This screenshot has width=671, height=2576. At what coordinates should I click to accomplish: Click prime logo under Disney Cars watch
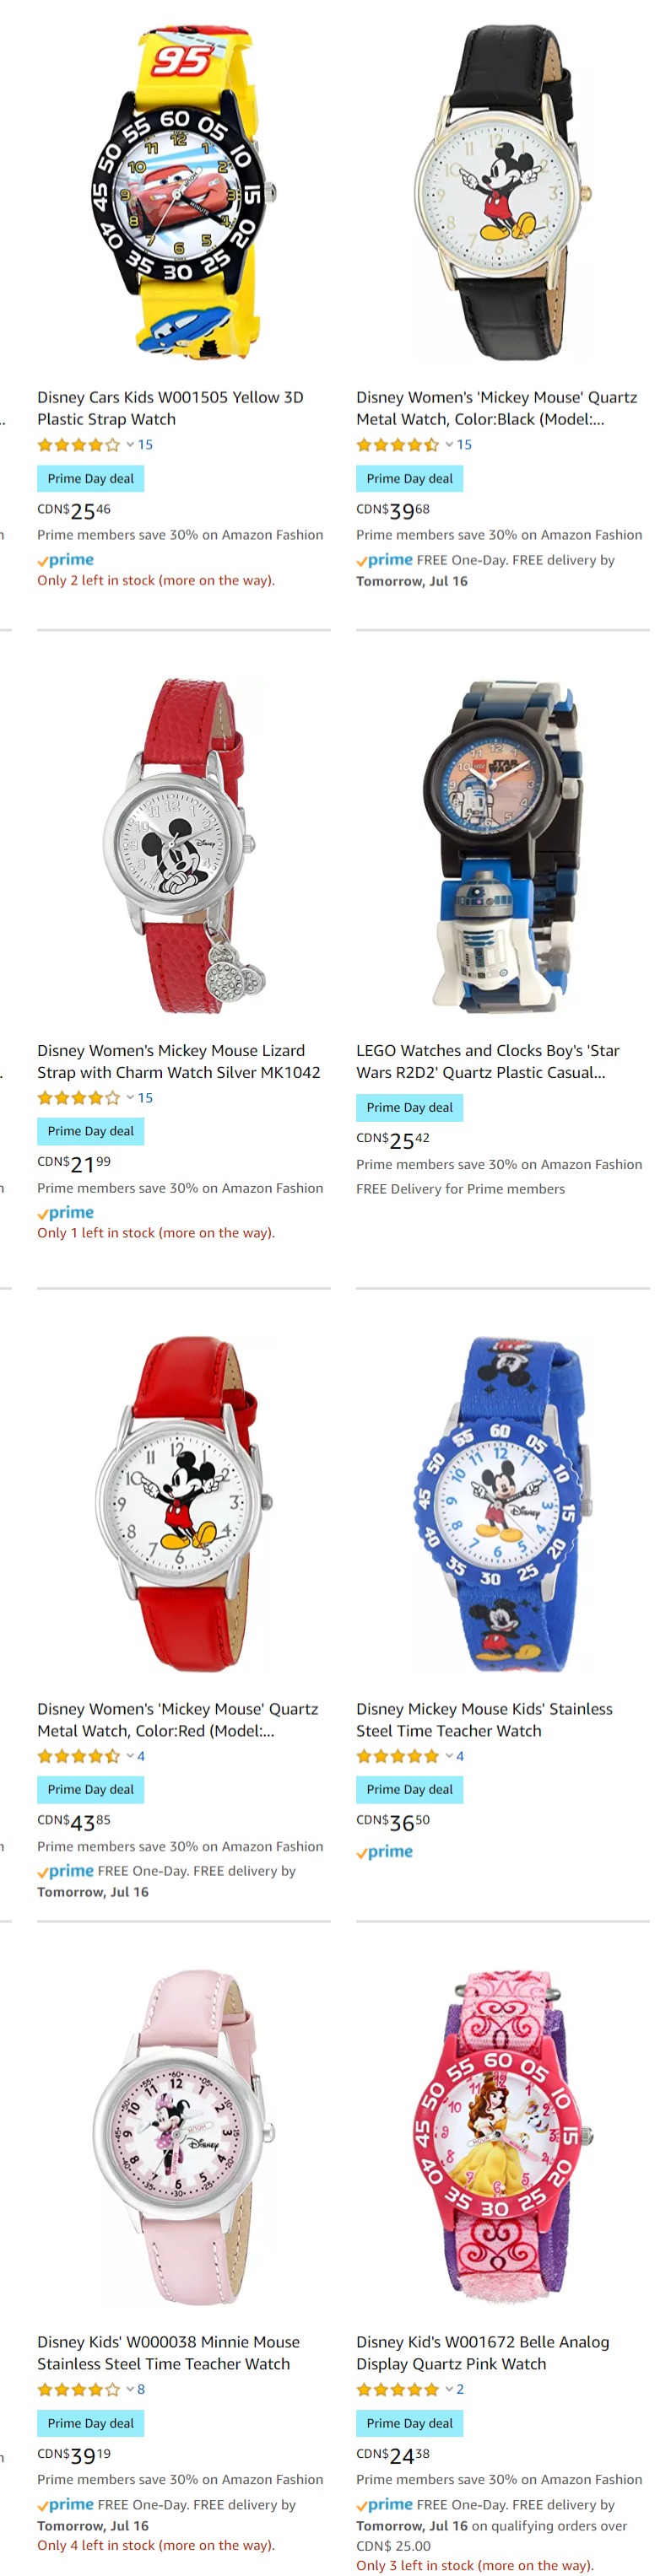66,560
